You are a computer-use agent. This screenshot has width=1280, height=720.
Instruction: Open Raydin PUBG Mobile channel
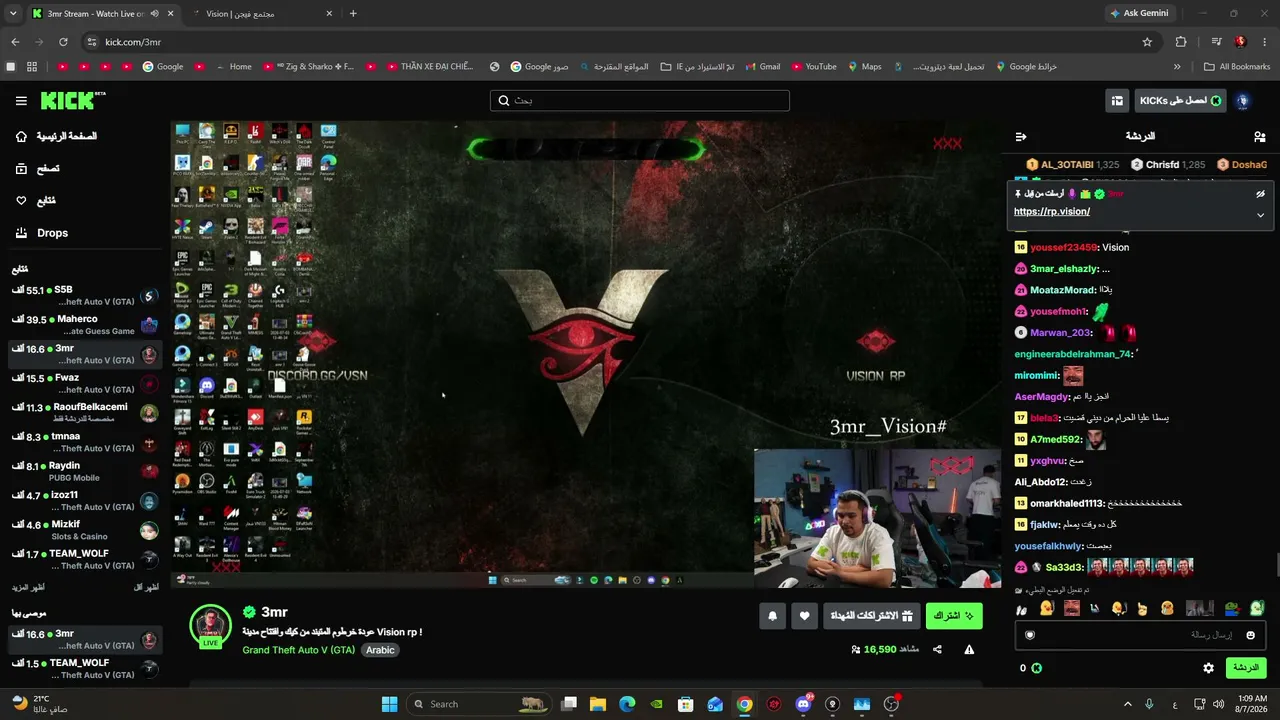[x=85, y=472]
